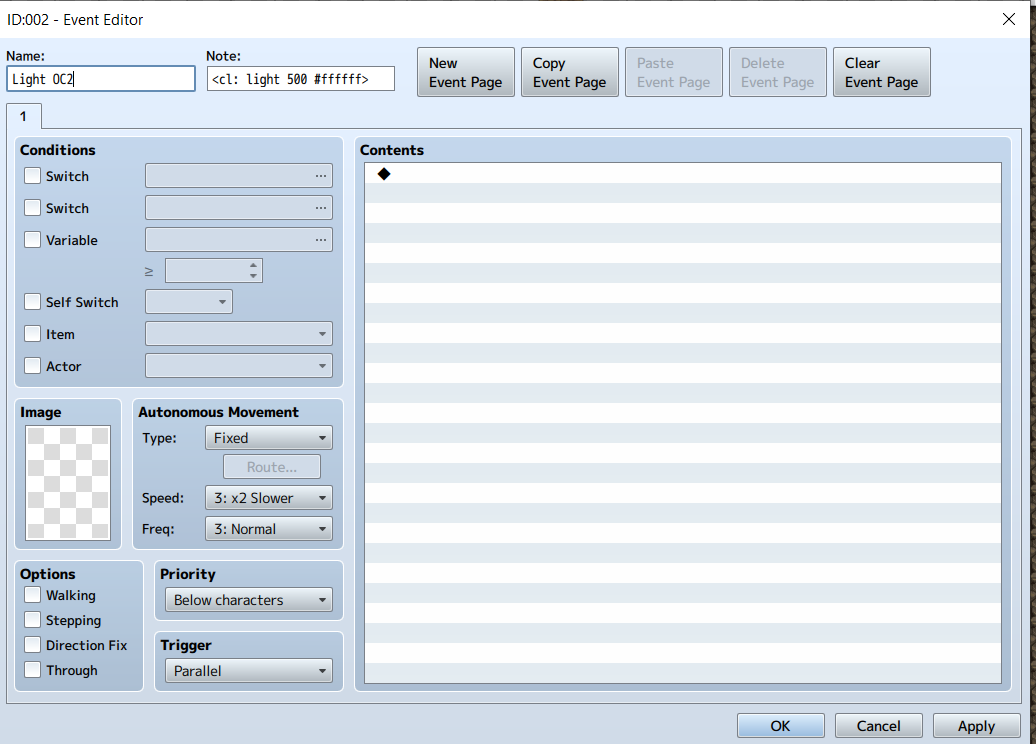Click the event Image preview box
This screenshot has height=744, width=1036.
coord(68,482)
